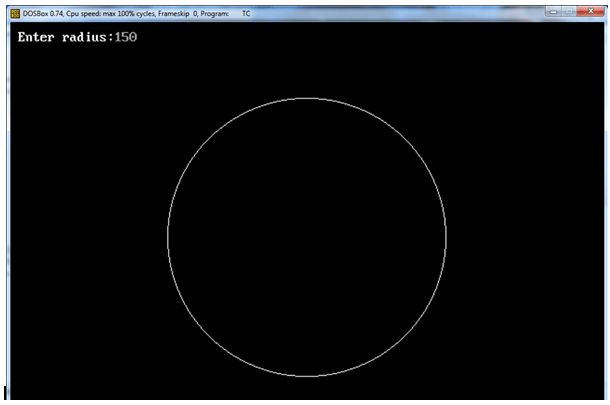The image size is (610, 405).
Task: Click the DOSBox icon in the title bar
Action: [15, 14]
